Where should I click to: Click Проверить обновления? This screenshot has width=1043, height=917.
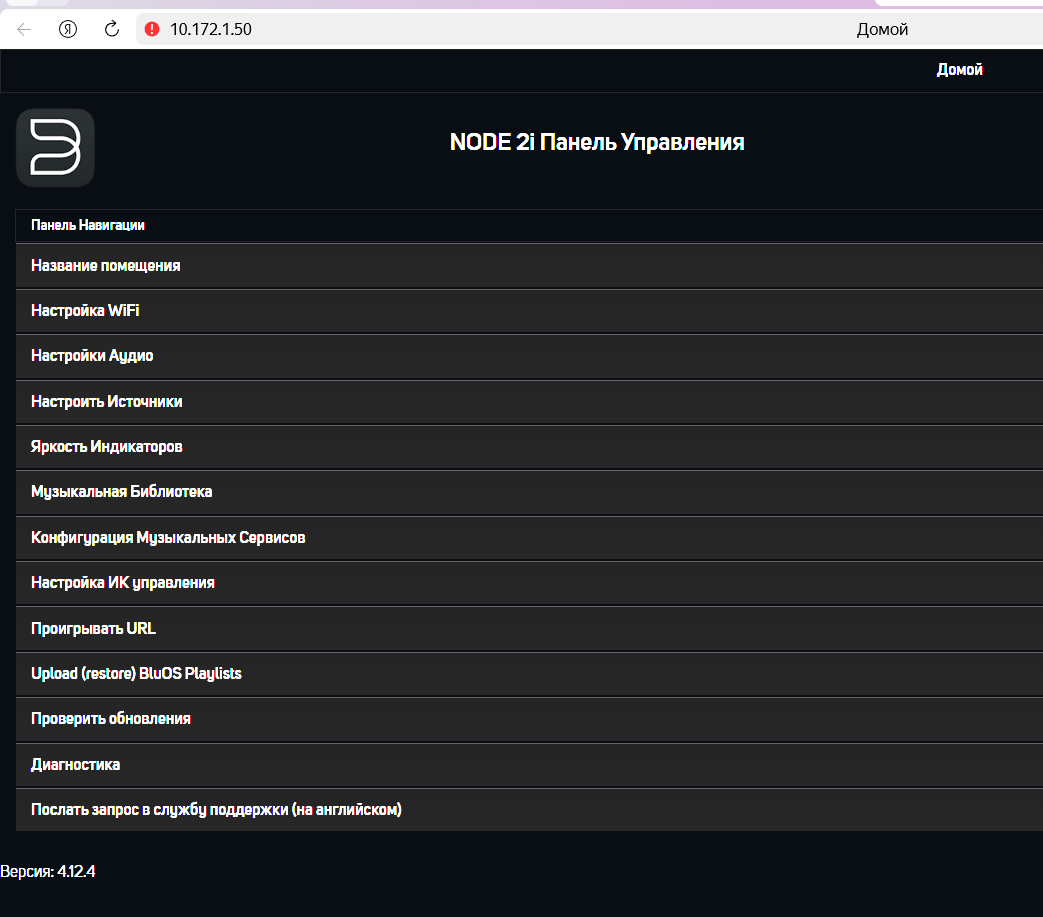pyautogui.click(x=111, y=719)
